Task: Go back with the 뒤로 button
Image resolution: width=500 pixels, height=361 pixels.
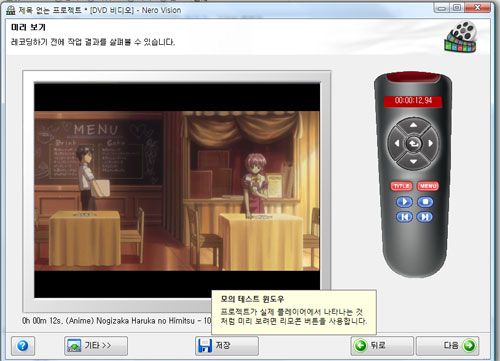Action: click(382, 346)
